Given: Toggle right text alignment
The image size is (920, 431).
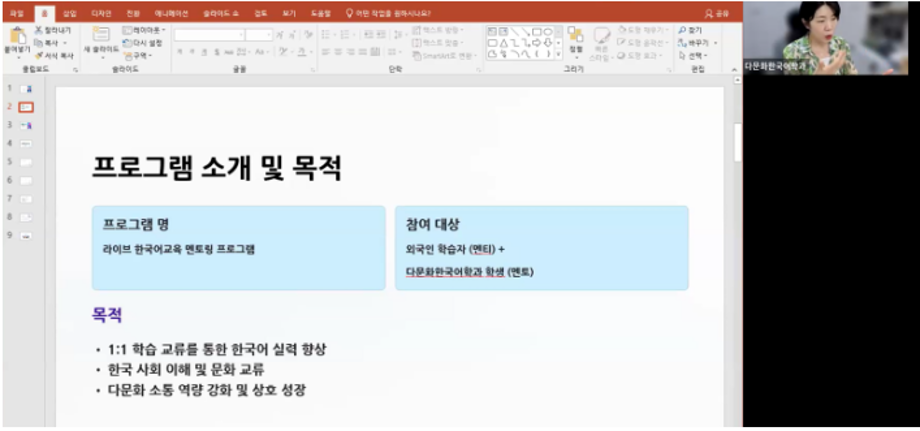Looking at the screenshot, I should 351,52.
